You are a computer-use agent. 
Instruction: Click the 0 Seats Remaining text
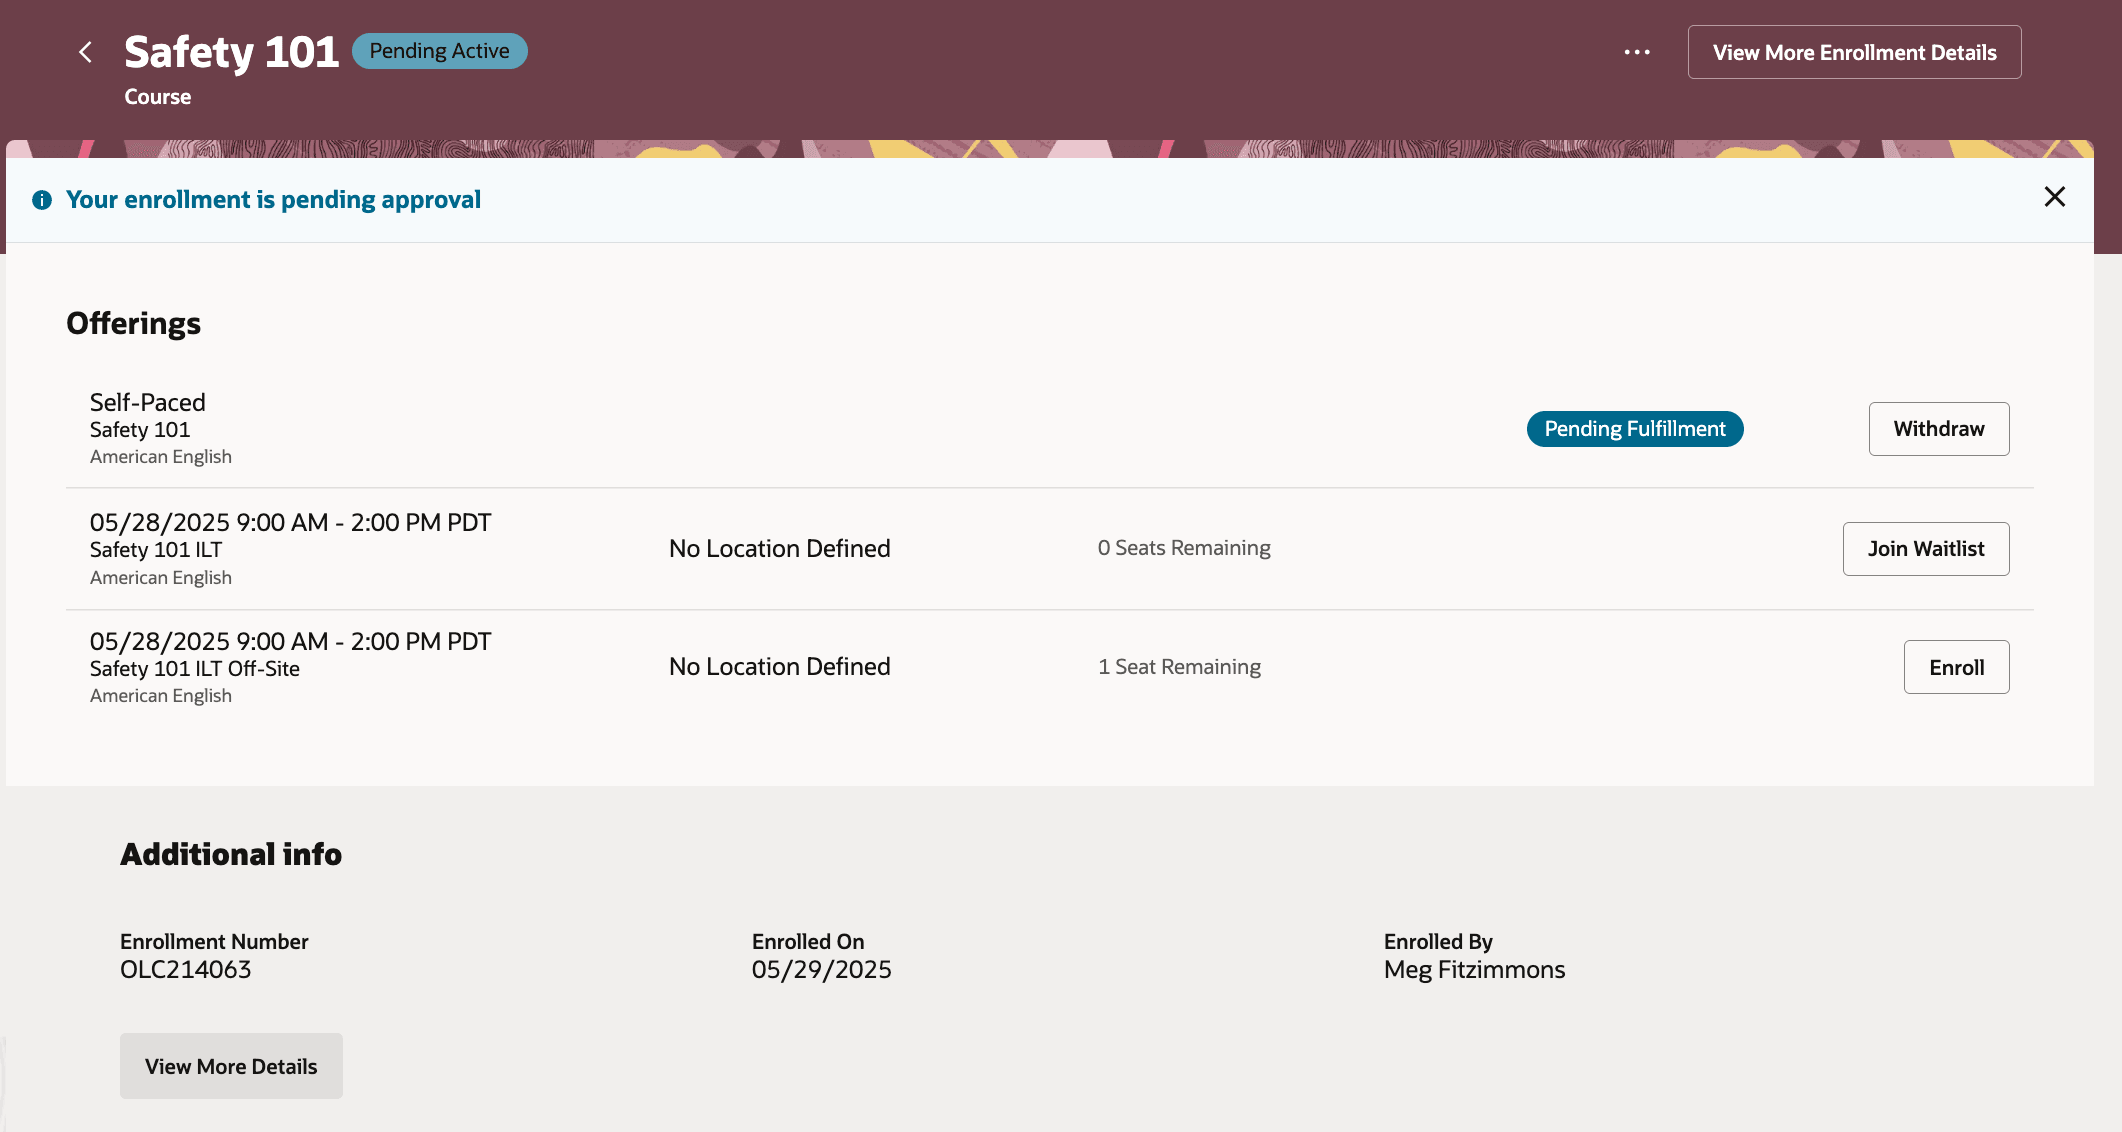coord(1184,548)
